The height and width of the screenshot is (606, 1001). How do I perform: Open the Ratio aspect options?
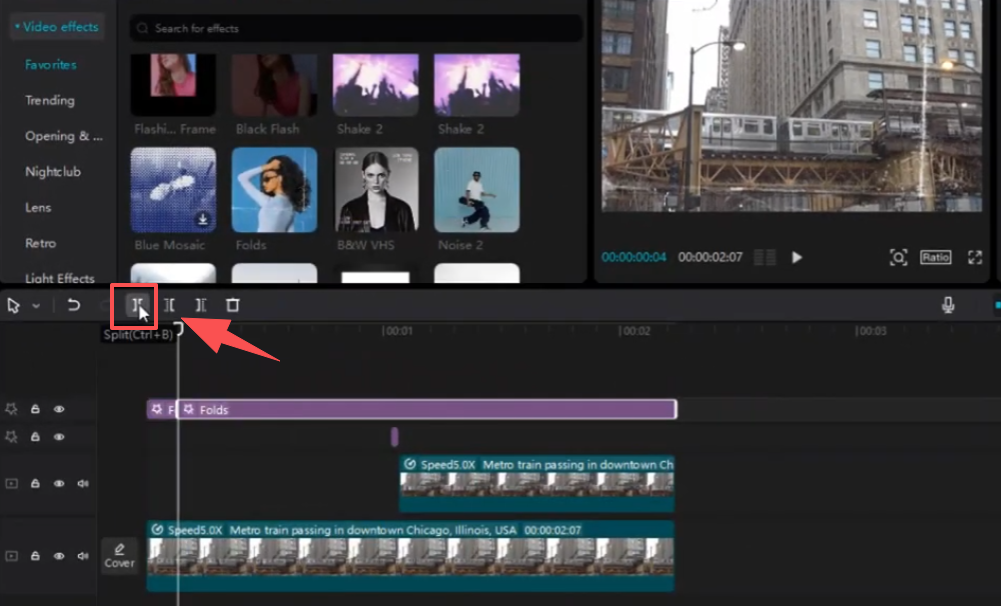pos(935,257)
